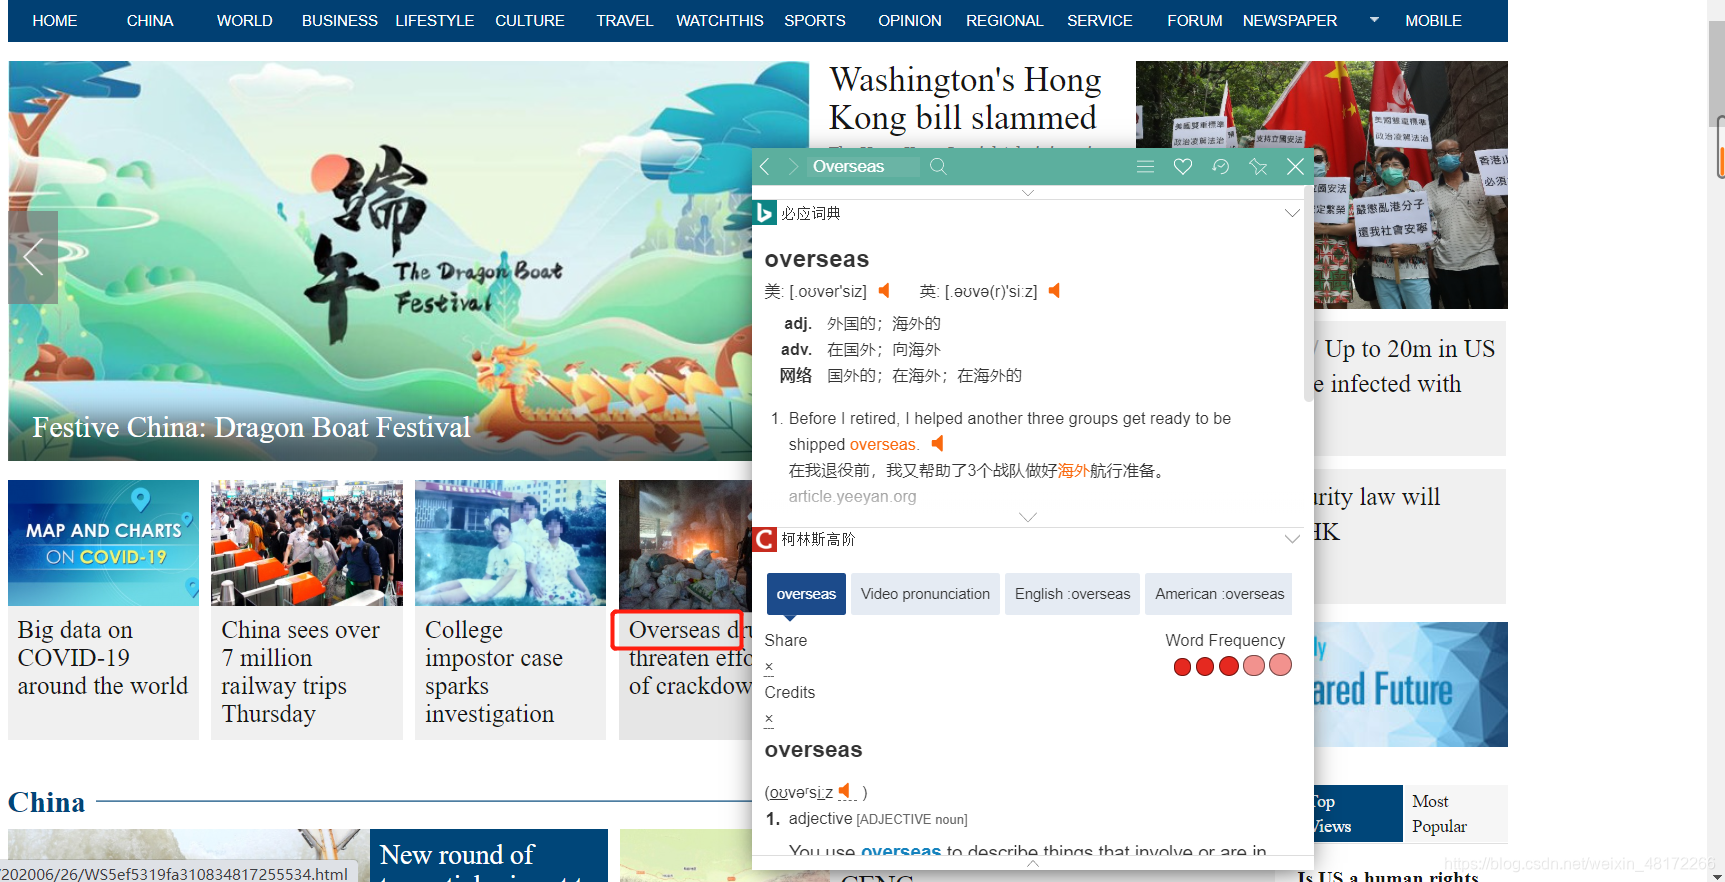Open the college impostor photo thumbnail

pos(510,543)
